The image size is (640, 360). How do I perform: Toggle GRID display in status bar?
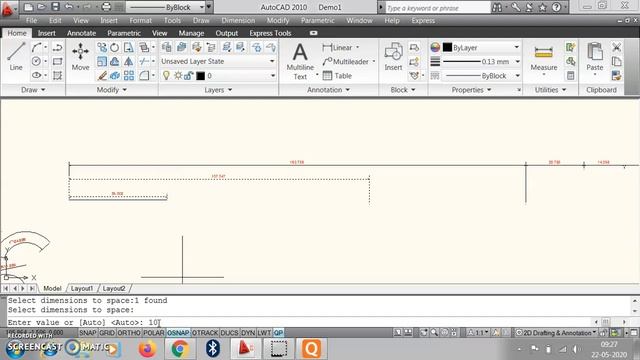[x=107, y=333]
